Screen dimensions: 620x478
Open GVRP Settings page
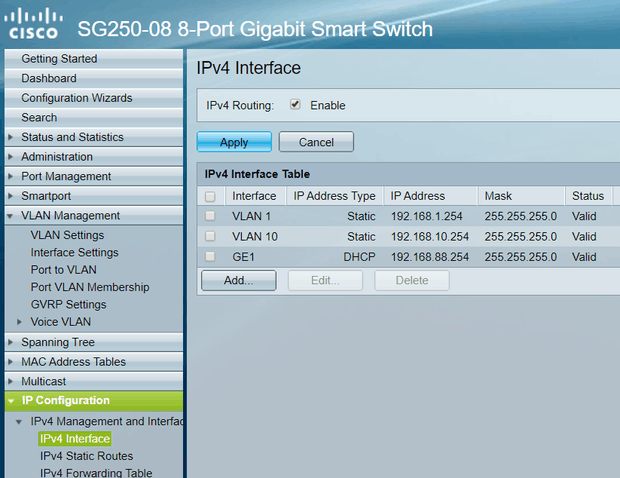[68, 304]
